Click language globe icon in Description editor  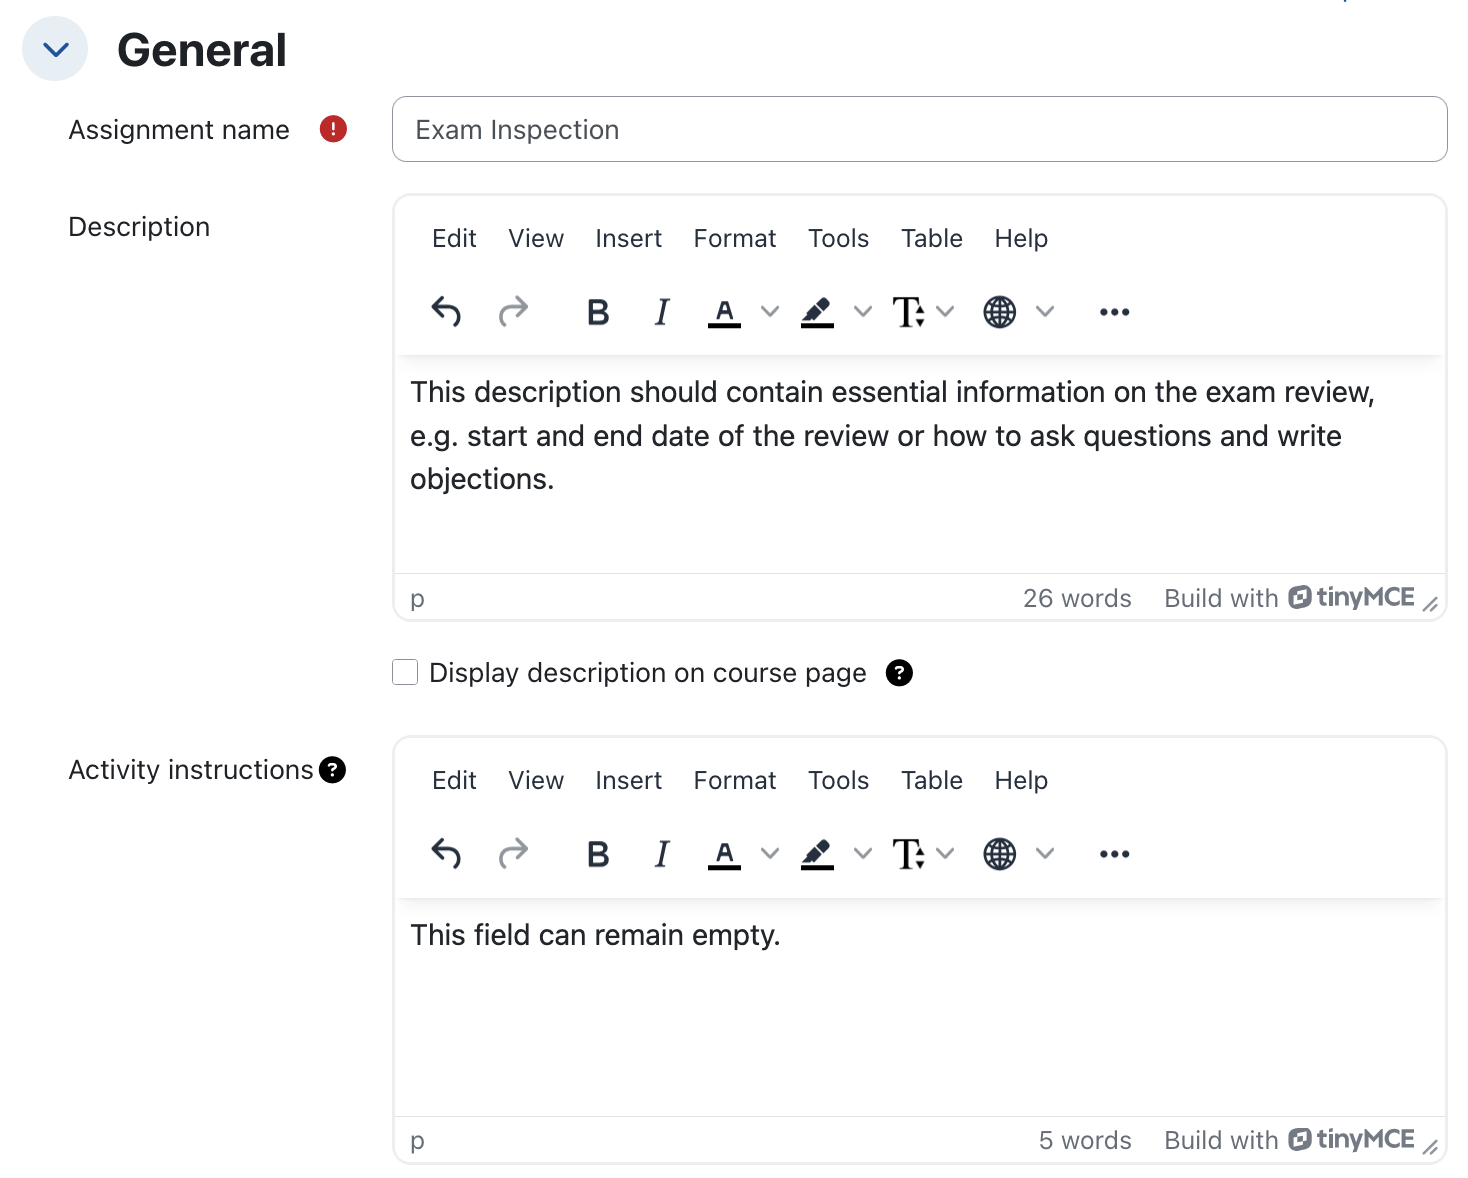[1000, 312]
